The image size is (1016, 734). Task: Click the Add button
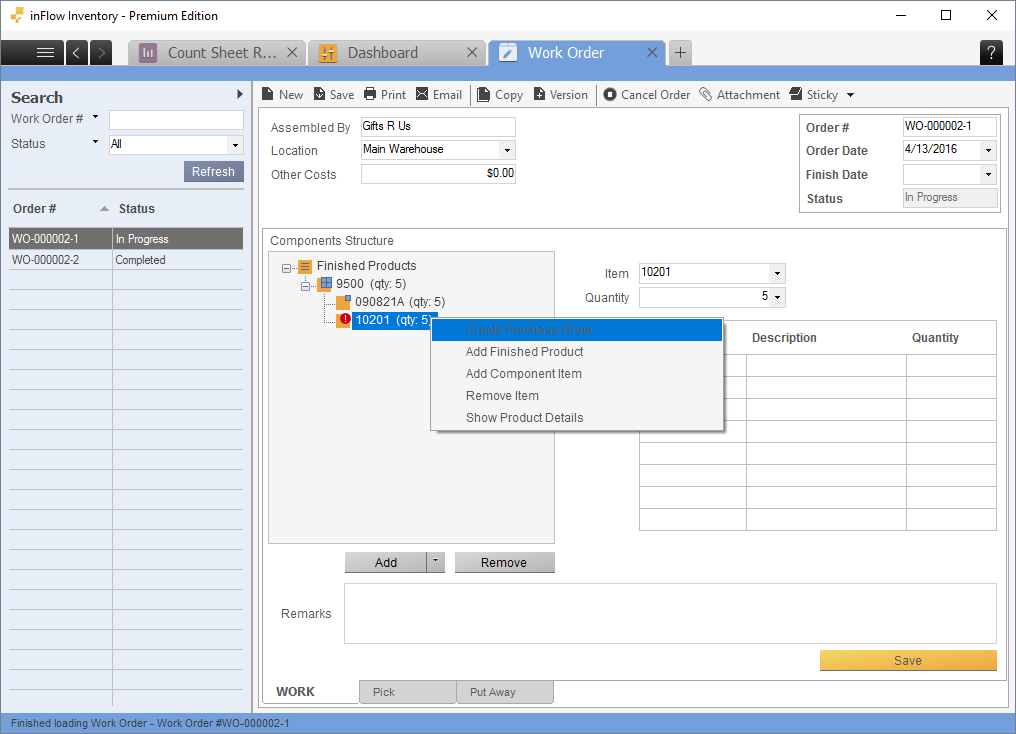coord(386,562)
